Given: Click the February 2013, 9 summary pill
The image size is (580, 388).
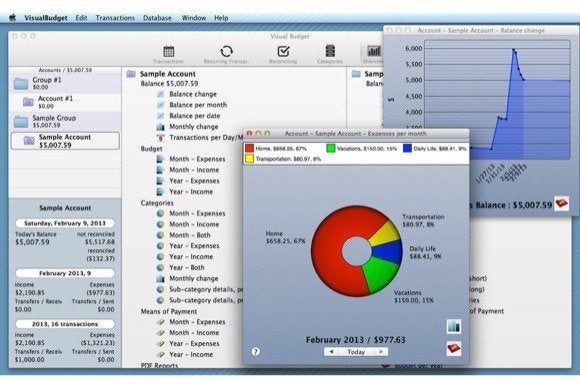Looking at the screenshot, I should [x=65, y=273].
